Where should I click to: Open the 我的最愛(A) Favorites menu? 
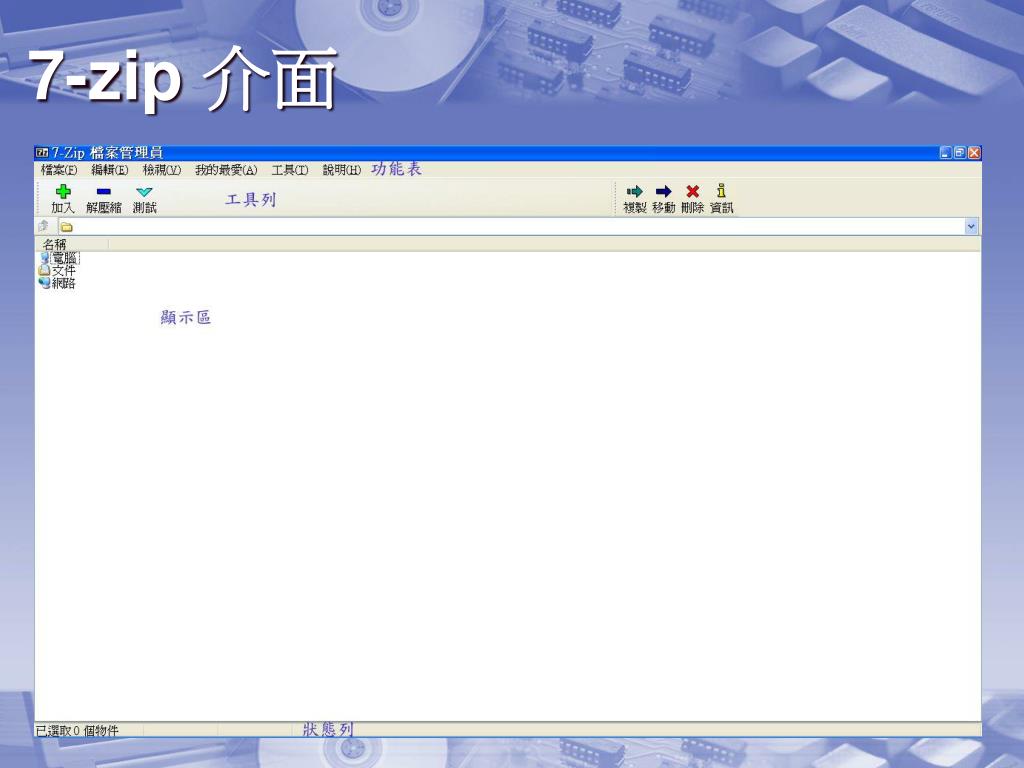(x=226, y=170)
